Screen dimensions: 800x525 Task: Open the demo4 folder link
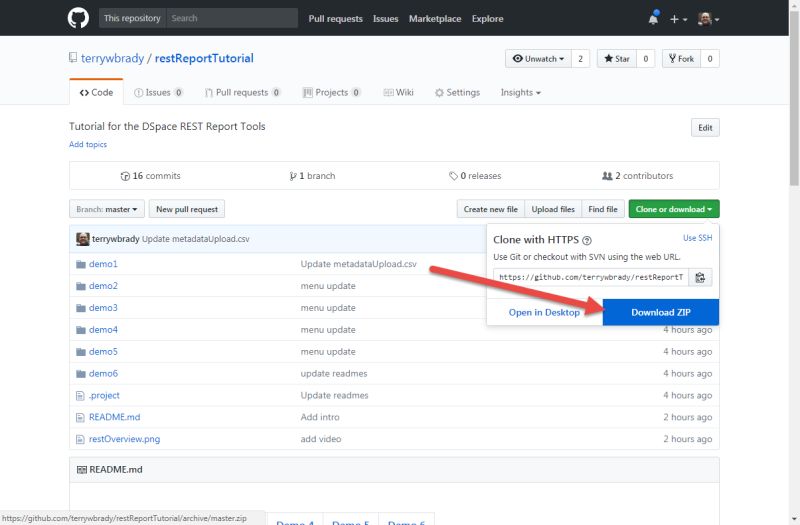tap(103, 330)
